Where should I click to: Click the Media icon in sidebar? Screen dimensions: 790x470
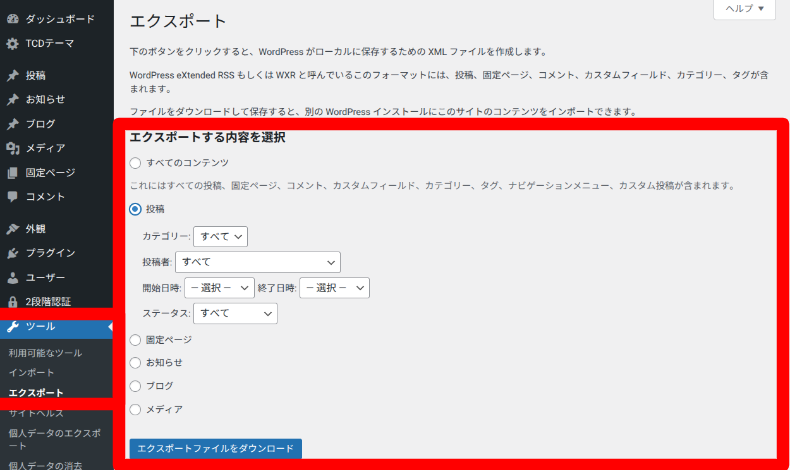(13, 148)
